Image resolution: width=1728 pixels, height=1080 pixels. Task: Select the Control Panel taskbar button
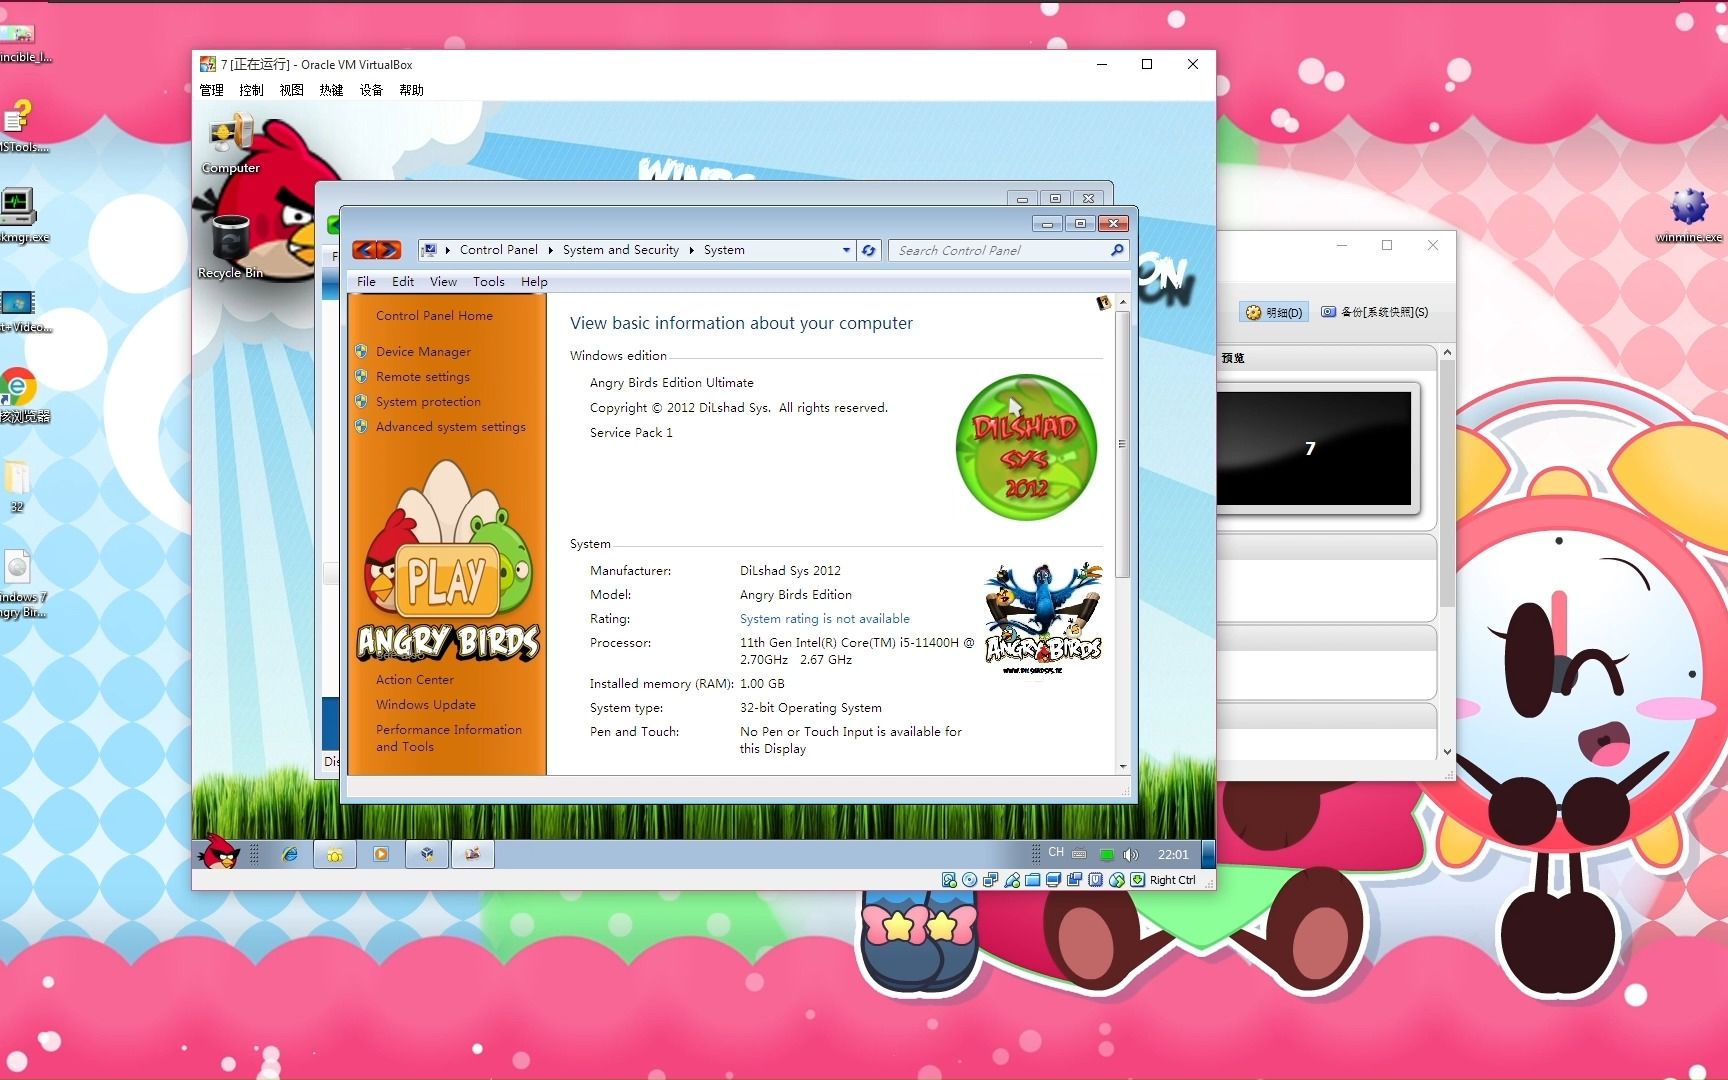tap(427, 854)
